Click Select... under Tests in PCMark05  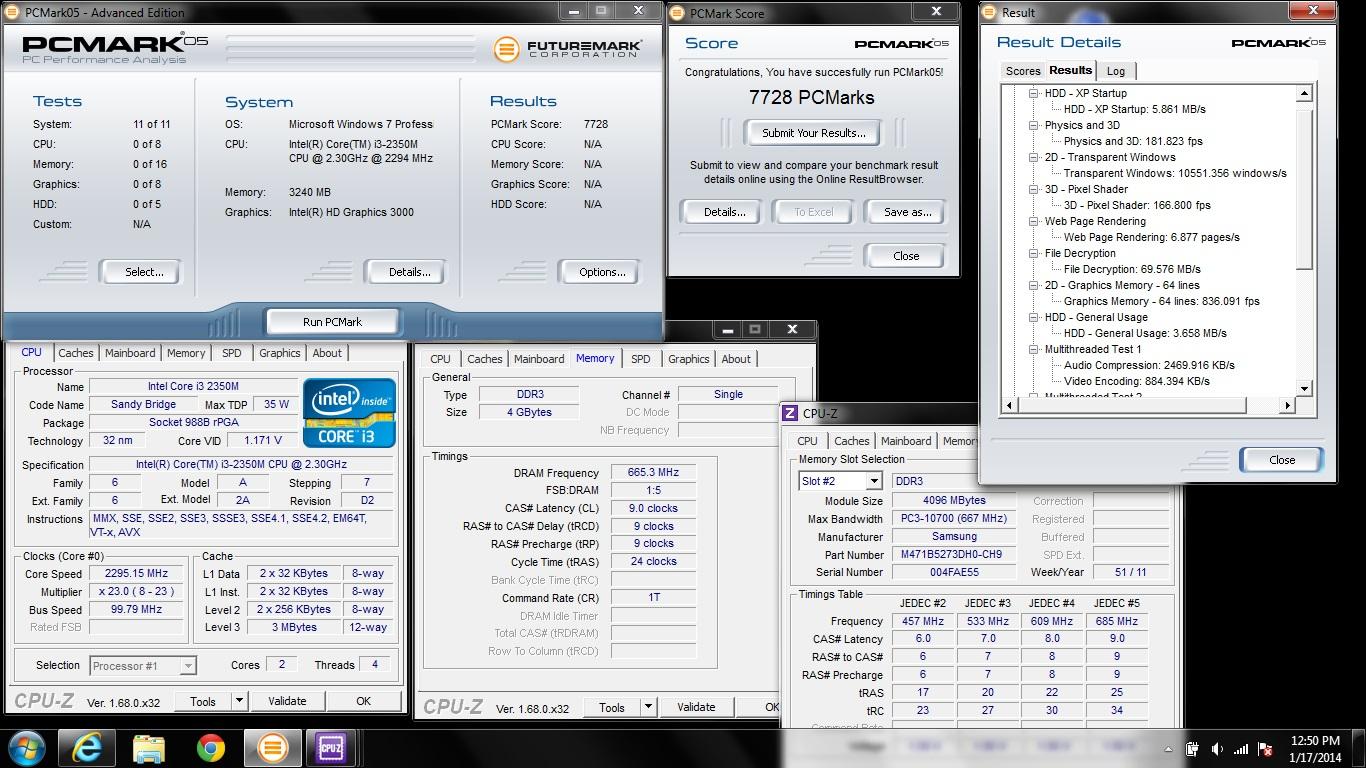[x=144, y=272]
